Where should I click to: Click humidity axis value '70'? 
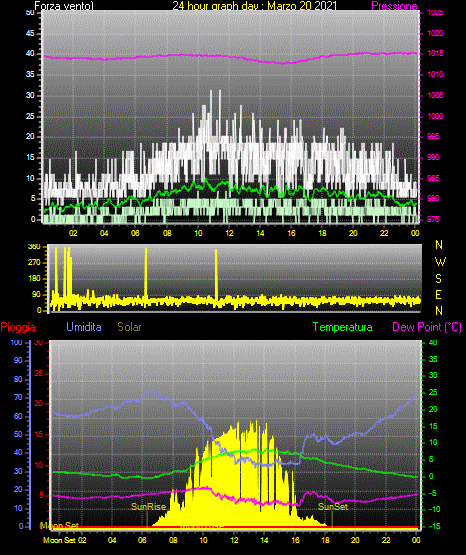tap(18, 397)
